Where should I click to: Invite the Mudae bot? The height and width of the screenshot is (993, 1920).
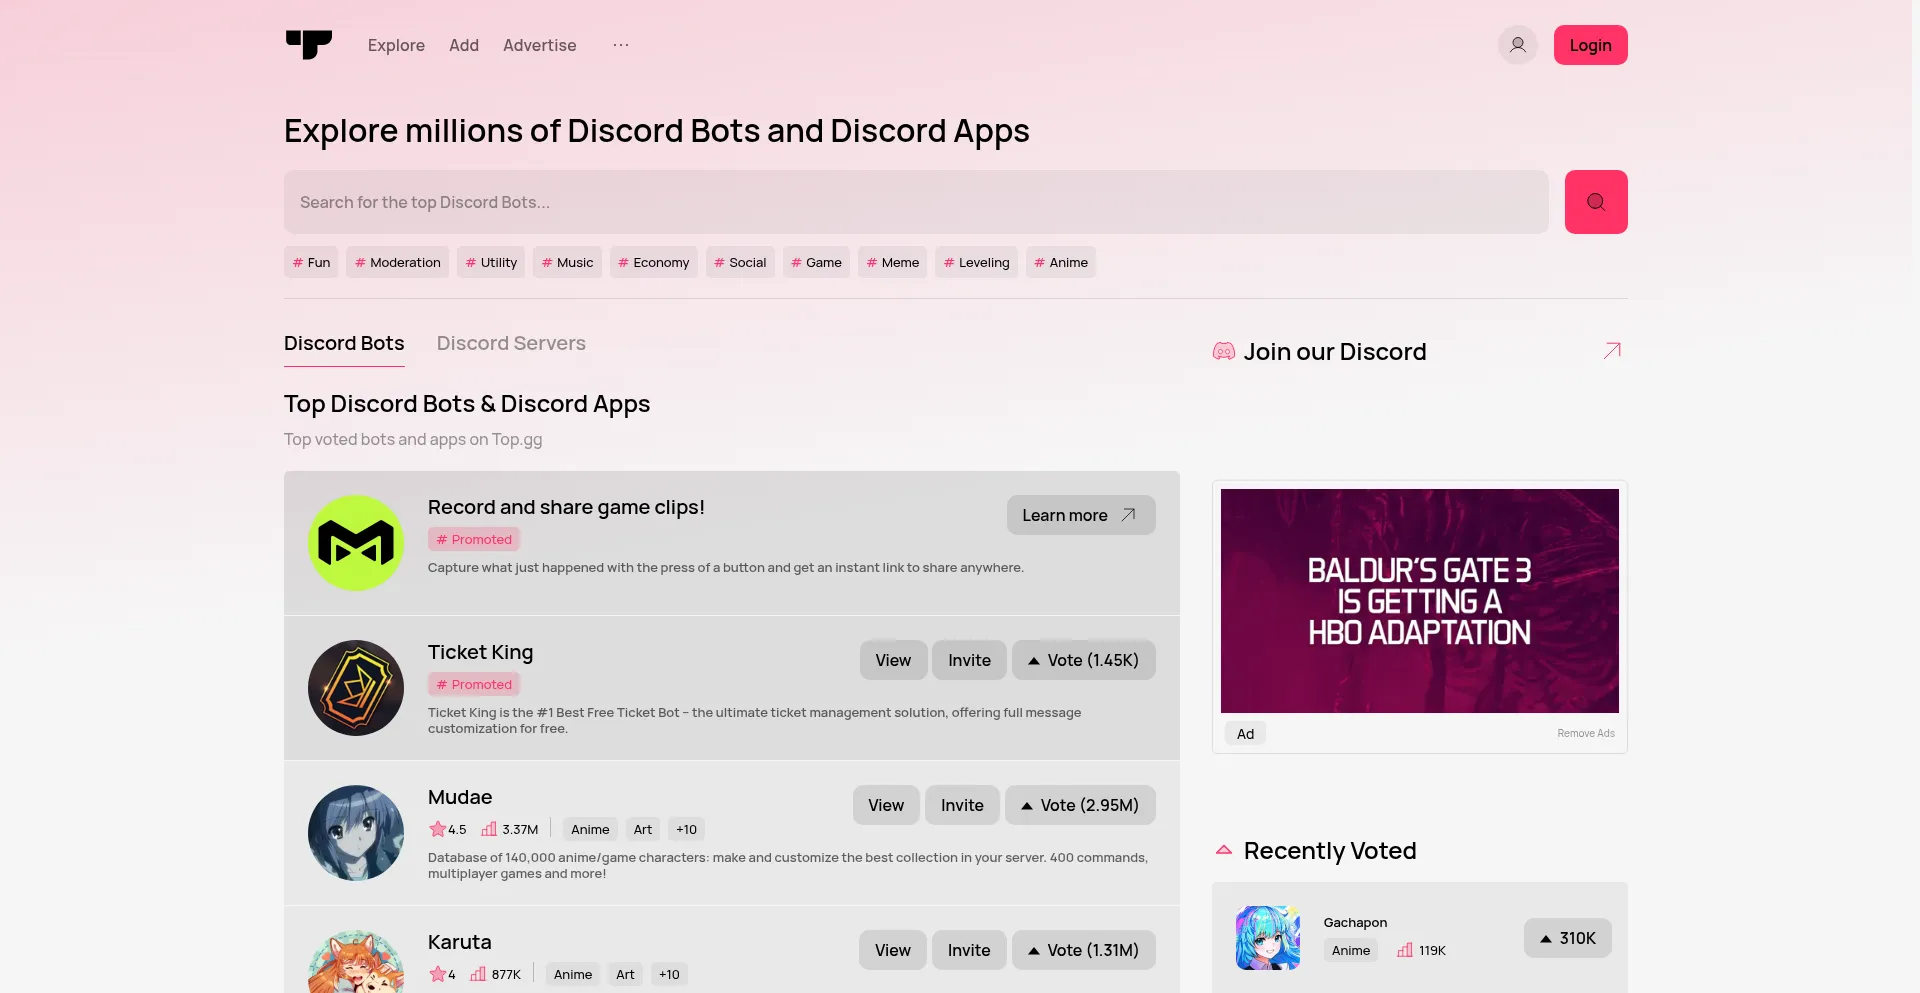[x=962, y=805]
